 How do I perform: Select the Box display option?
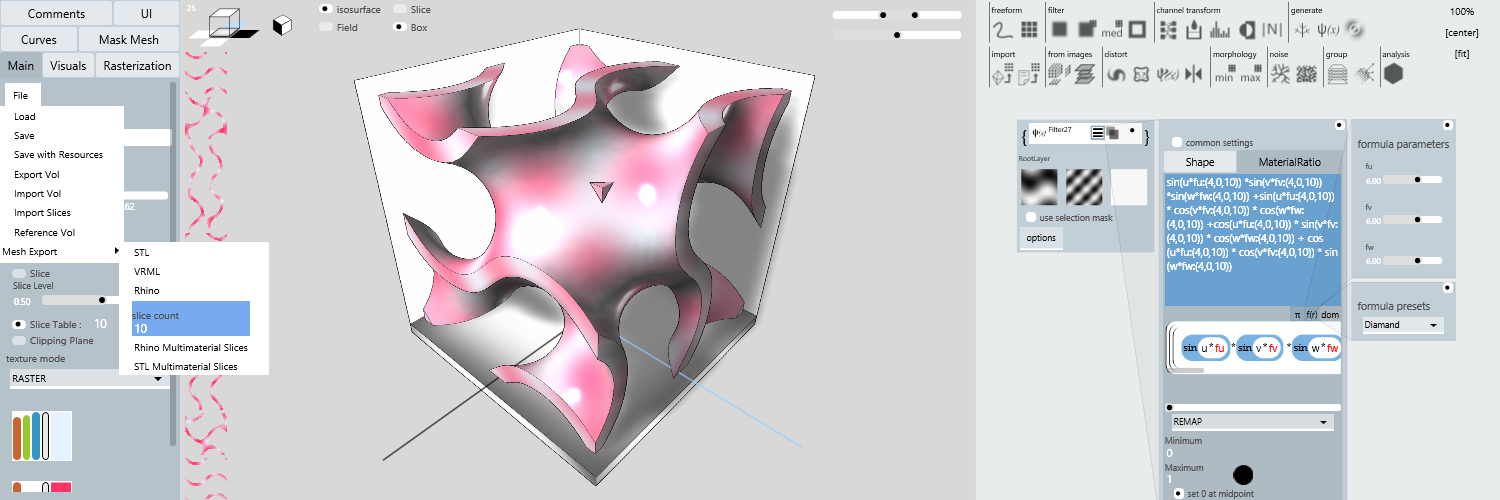point(400,27)
